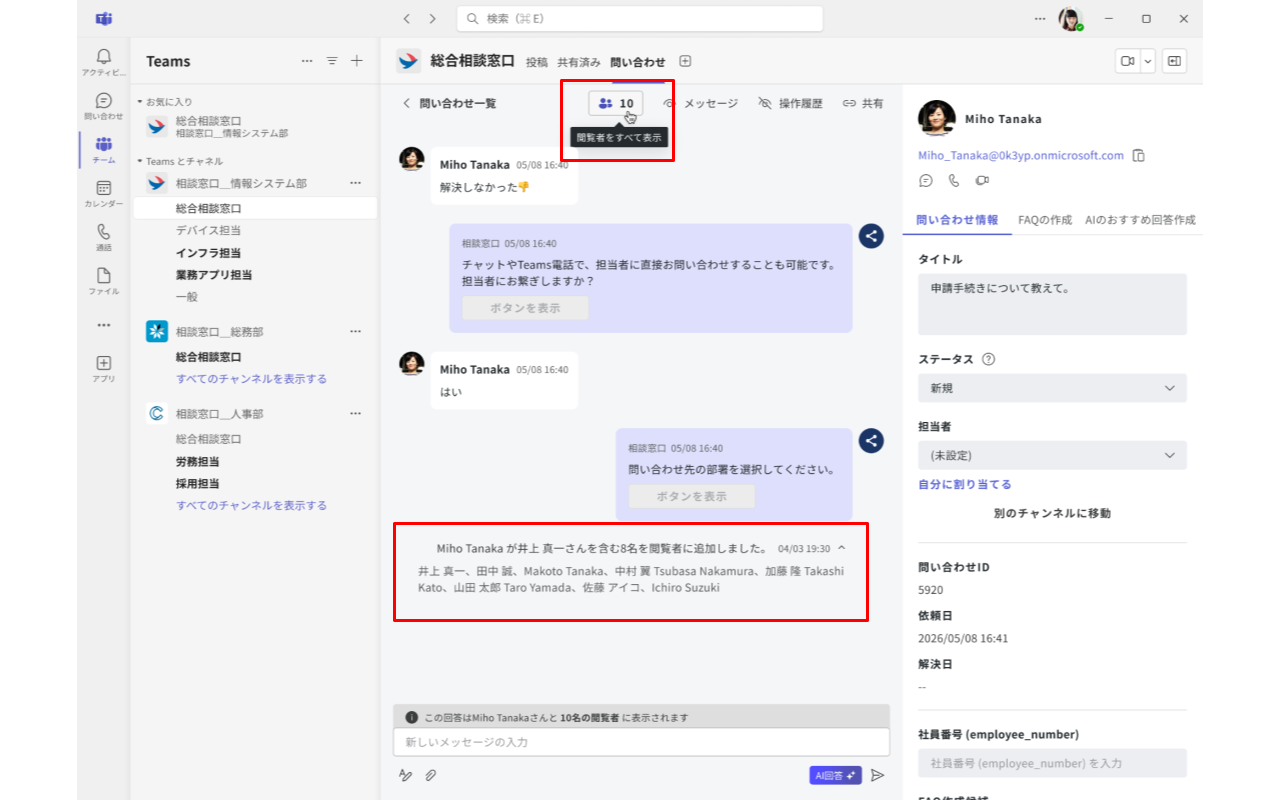Open Teams list more options ellipsis

tap(307, 61)
